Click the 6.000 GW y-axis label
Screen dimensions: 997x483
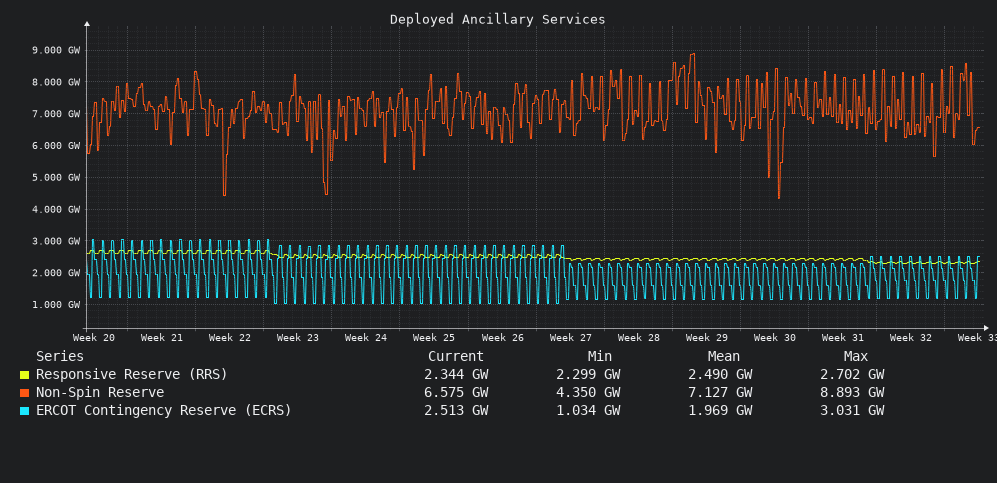coord(56,146)
